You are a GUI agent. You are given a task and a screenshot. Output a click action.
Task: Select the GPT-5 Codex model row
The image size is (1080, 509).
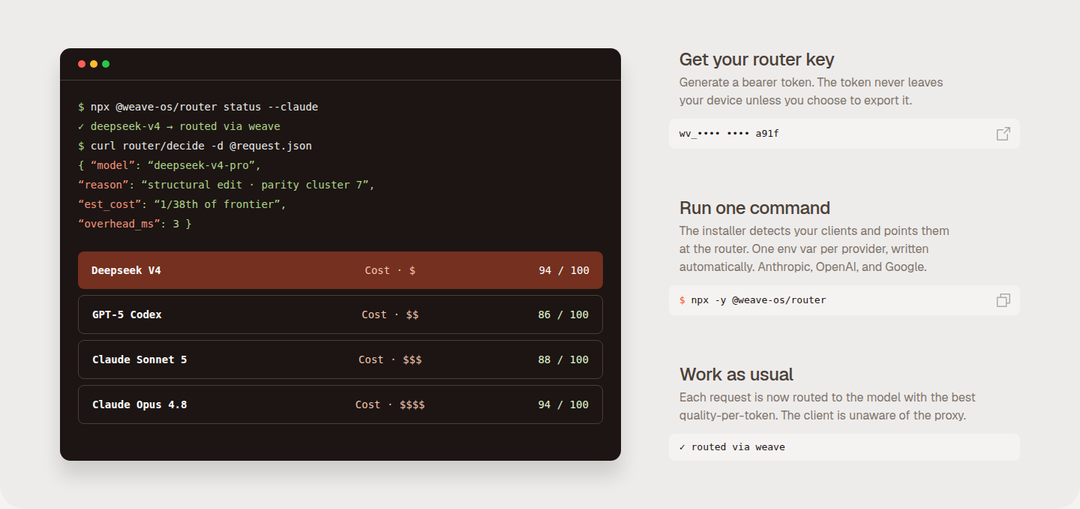pos(340,315)
